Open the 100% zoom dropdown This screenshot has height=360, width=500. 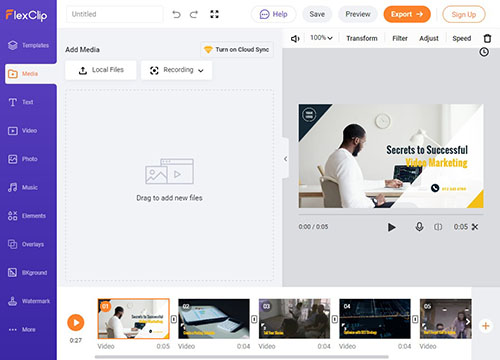pos(321,38)
